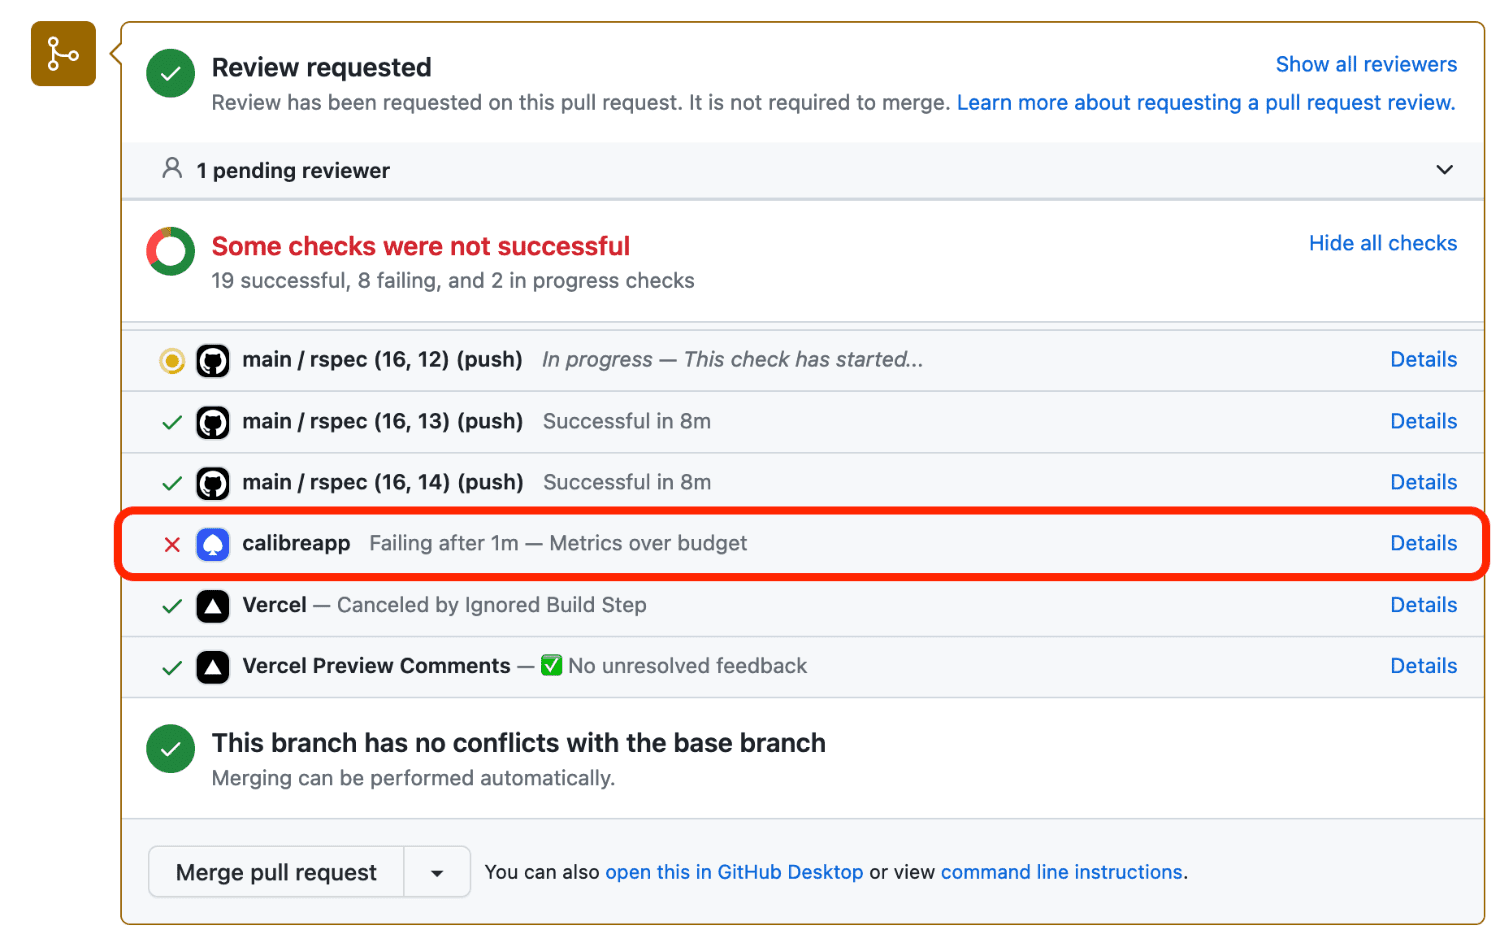Click the Vercel Preview Comments icon
The image size is (1500, 943).
pyautogui.click(x=212, y=666)
